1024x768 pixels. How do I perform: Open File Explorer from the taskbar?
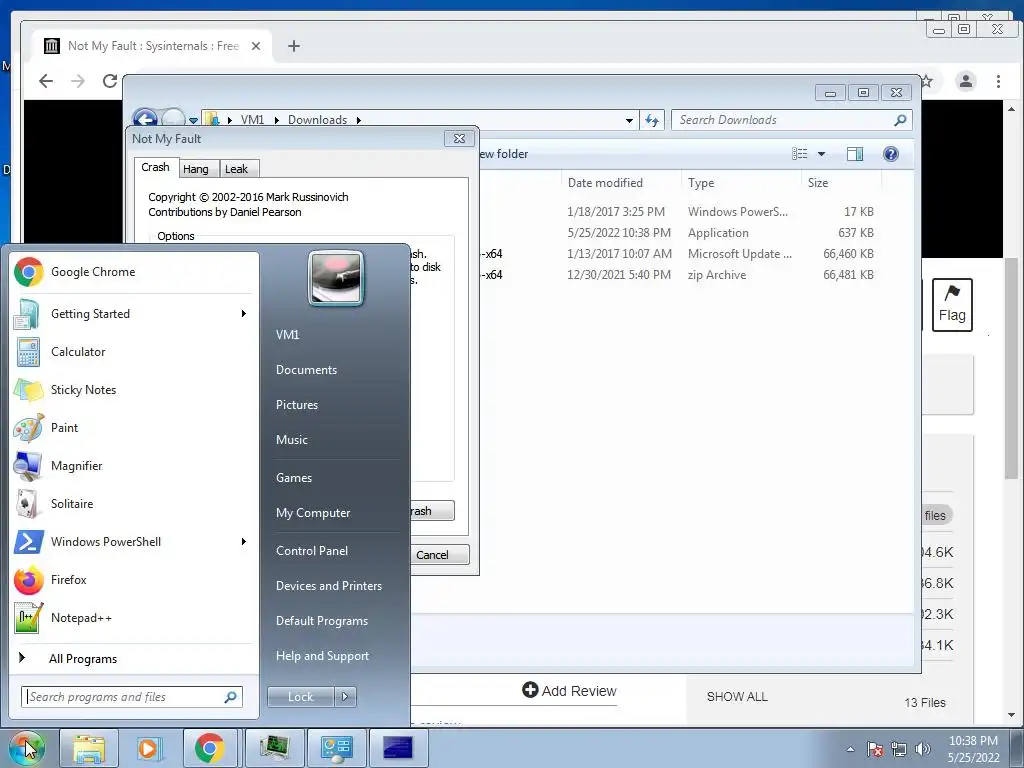tap(89, 748)
